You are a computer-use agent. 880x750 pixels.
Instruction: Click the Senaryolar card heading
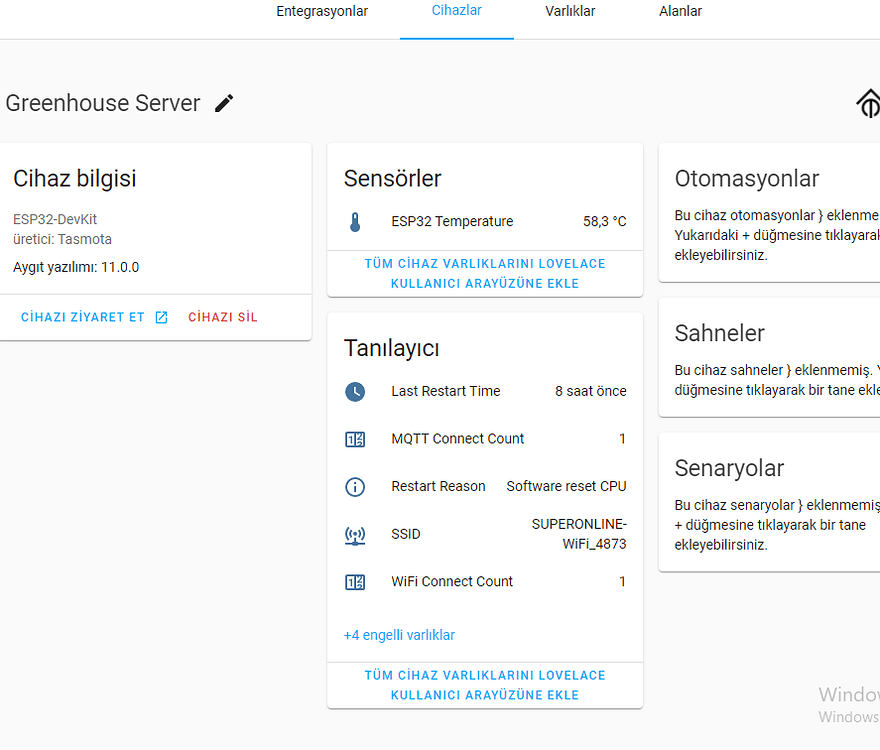(x=729, y=469)
